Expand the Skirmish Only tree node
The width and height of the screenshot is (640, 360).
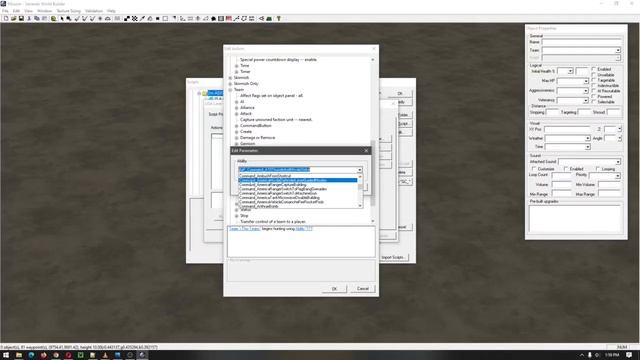point(231,84)
